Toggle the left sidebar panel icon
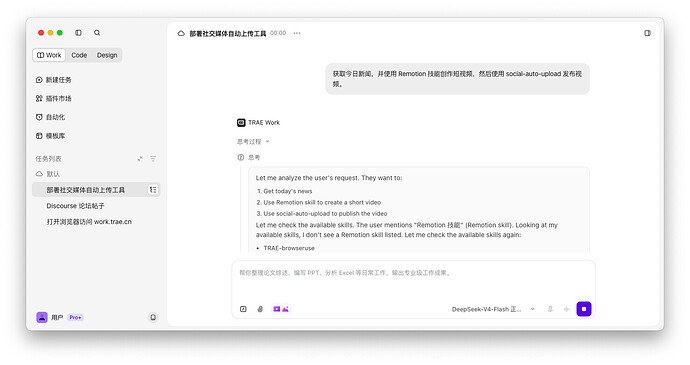690x365 pixels. click(78, 33)
